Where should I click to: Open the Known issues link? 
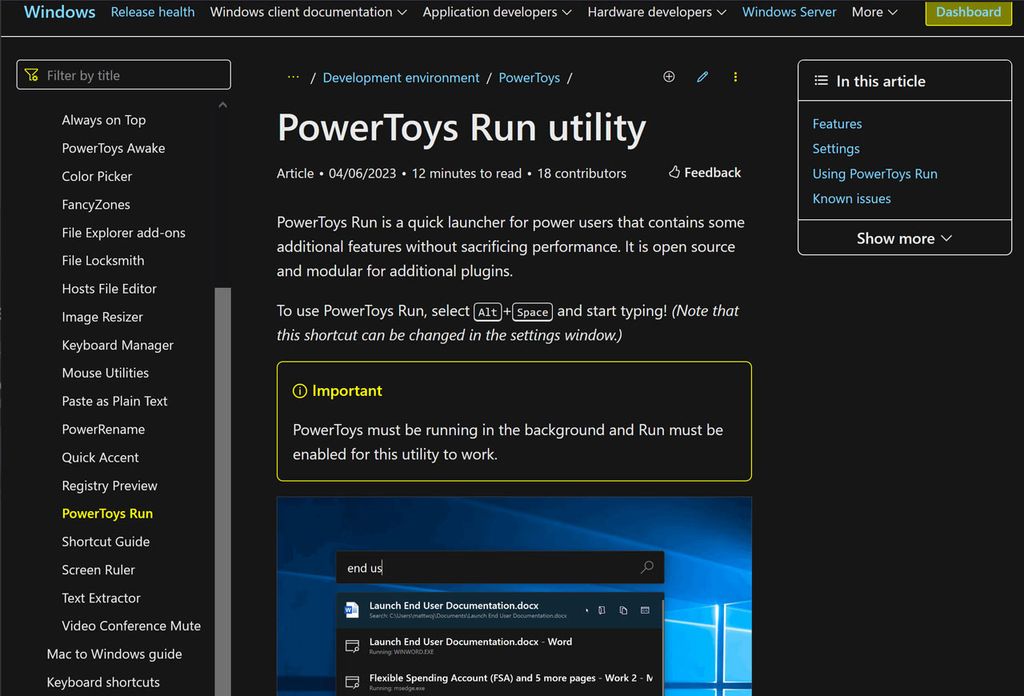pyautogui.click(x=851, y=198)
